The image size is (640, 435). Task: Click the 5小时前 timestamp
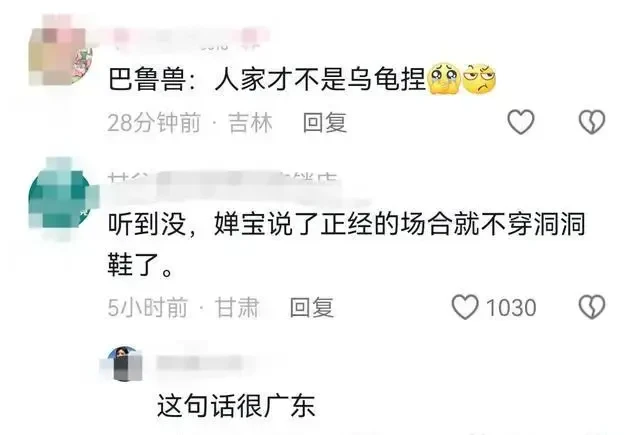147,307
